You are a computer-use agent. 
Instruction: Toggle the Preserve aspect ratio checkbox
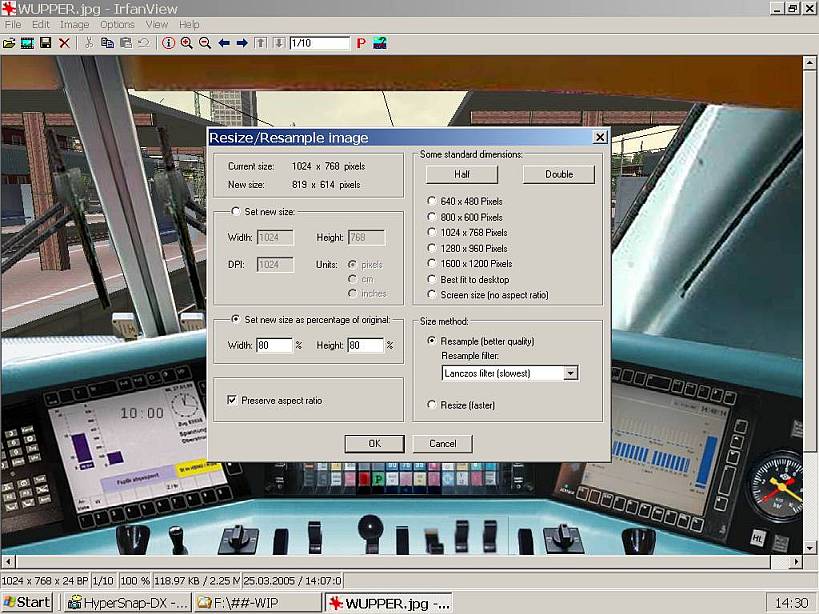click(x=232, y=400)
